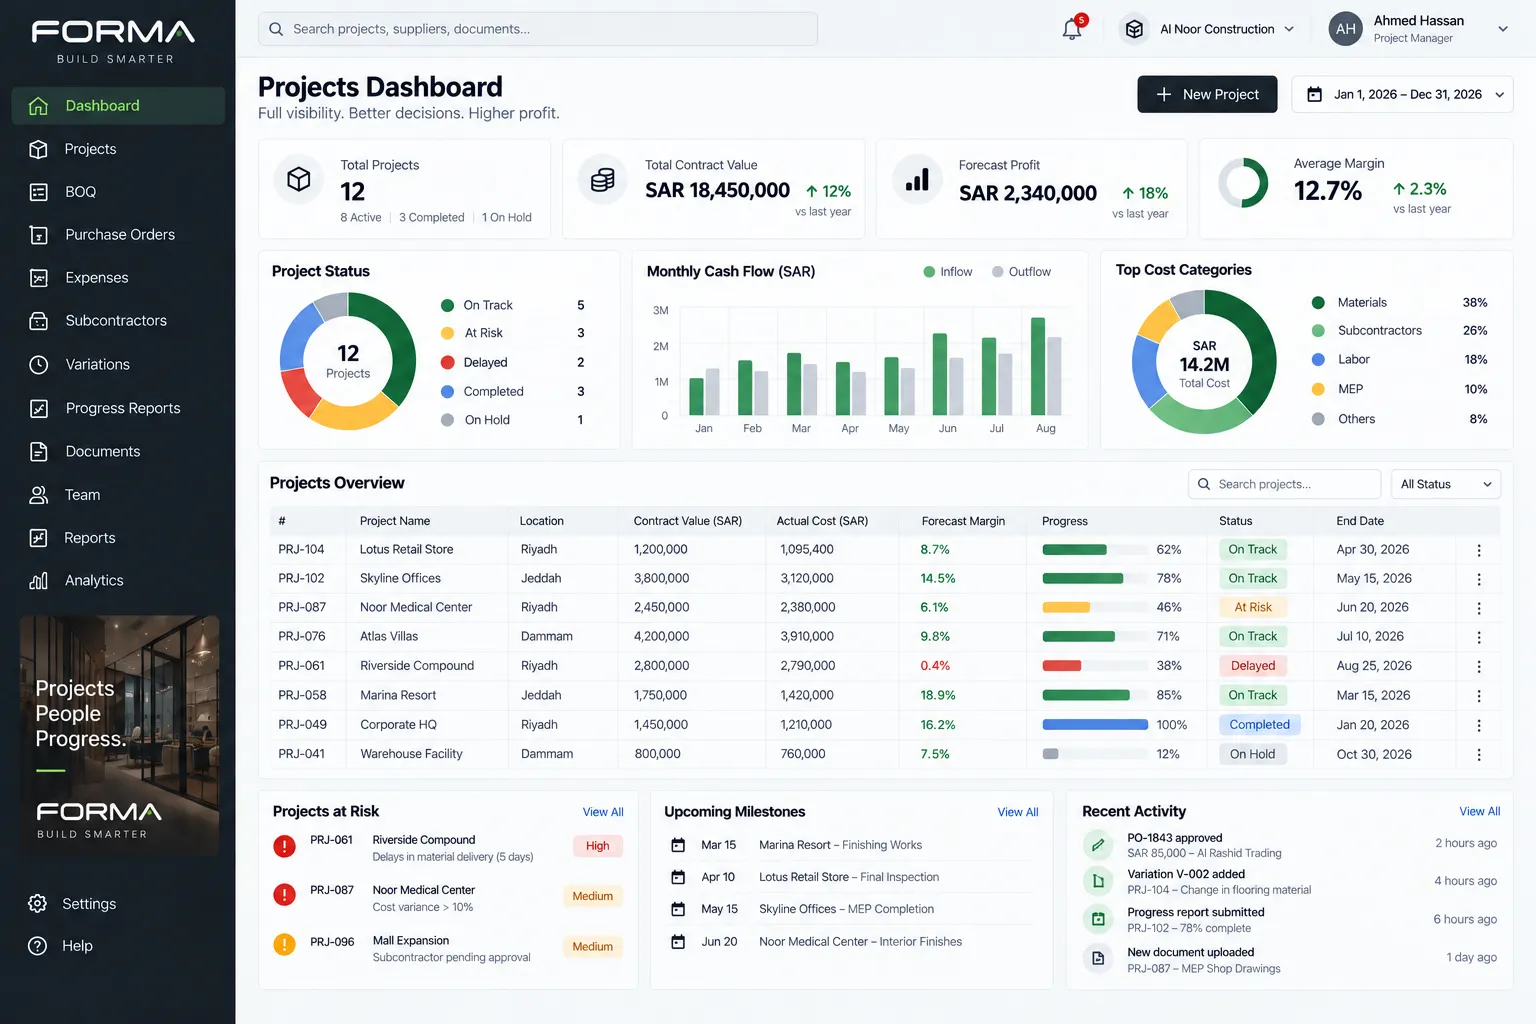Click the Forecast Profit bar chart icon
This screenshot has width=1536, height=1024.
(x=917, y=180)
